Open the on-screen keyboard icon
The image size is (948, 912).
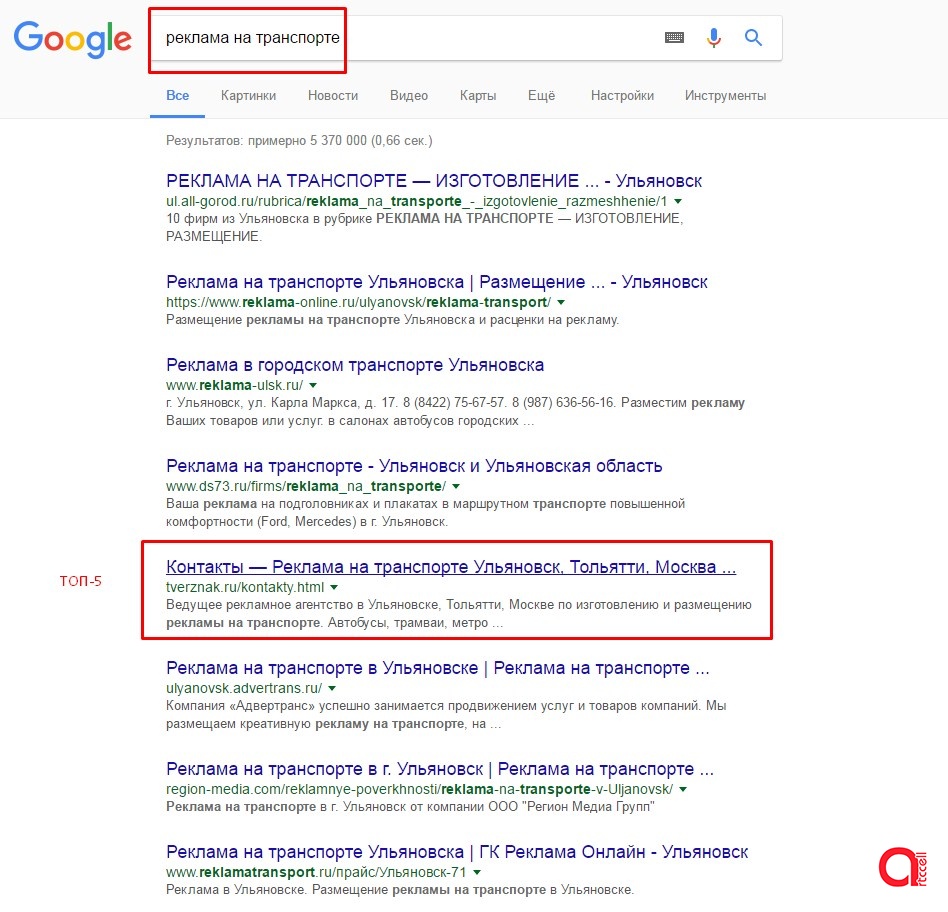(x=674, y=37)
